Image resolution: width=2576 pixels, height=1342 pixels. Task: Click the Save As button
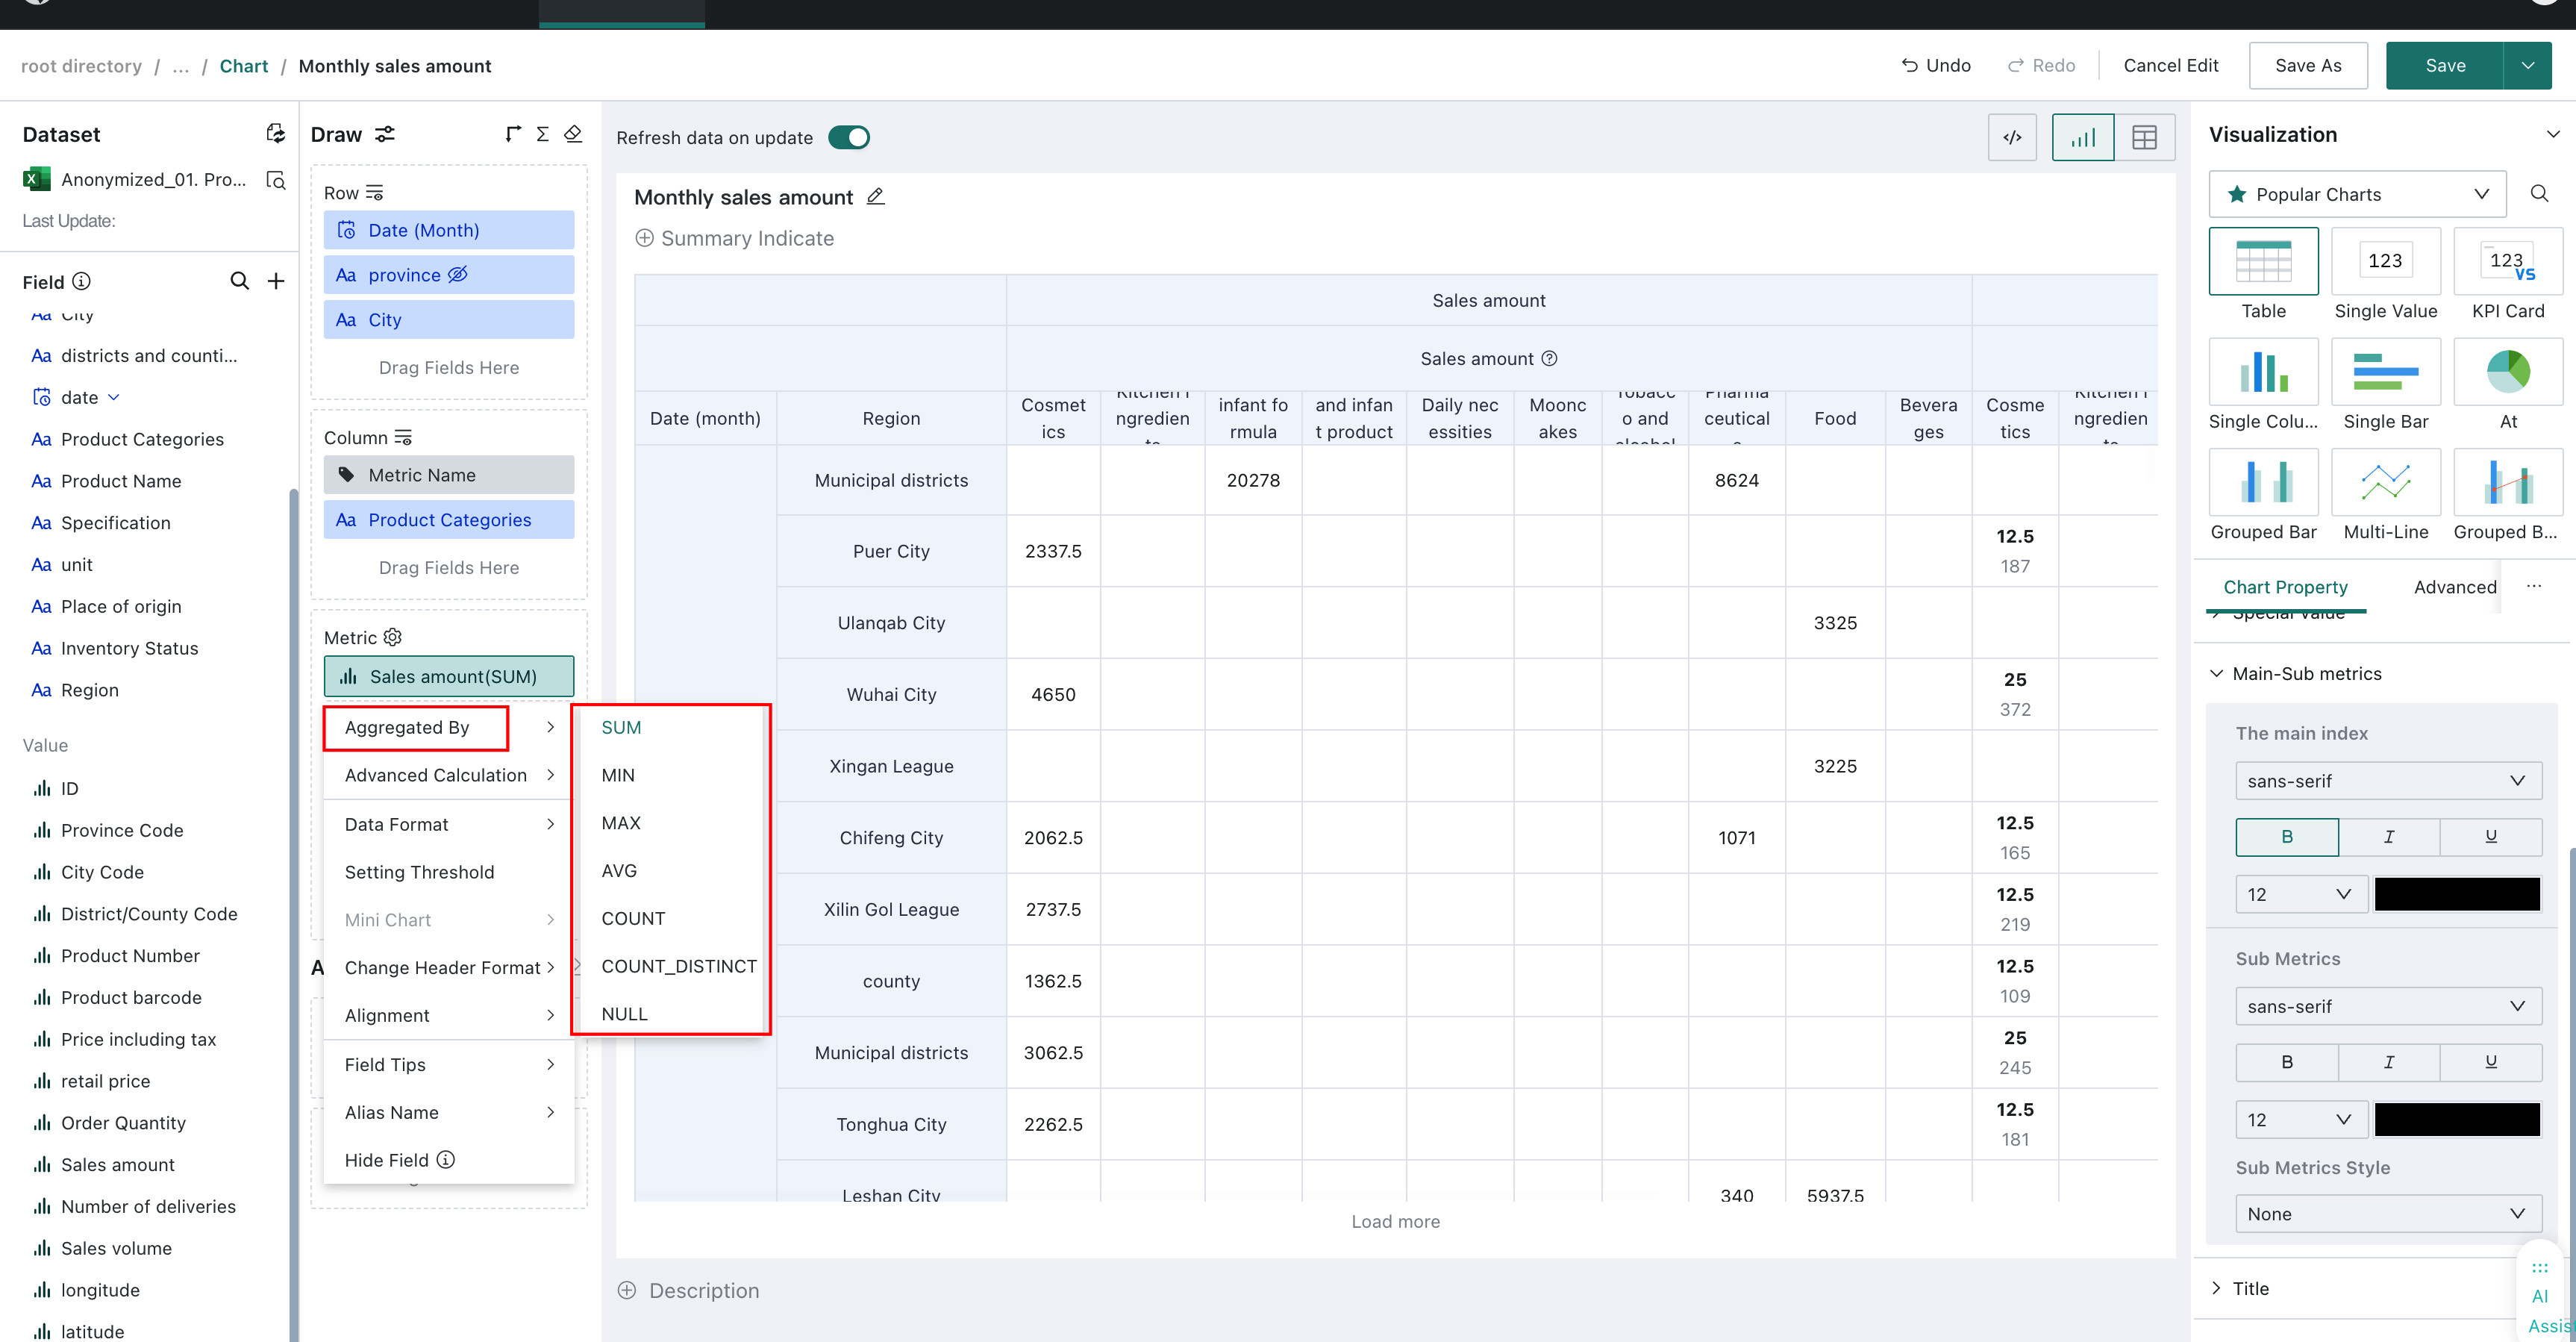[2308, 66]
